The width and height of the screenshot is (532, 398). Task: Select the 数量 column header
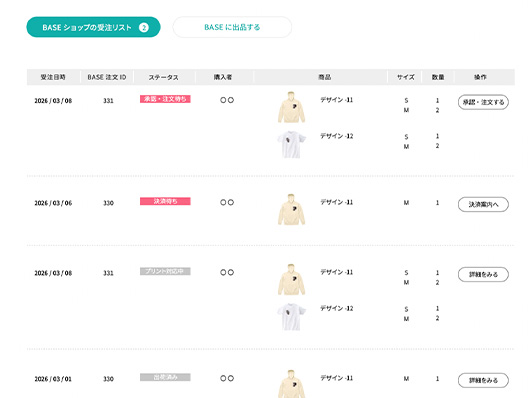coord(438,77)
